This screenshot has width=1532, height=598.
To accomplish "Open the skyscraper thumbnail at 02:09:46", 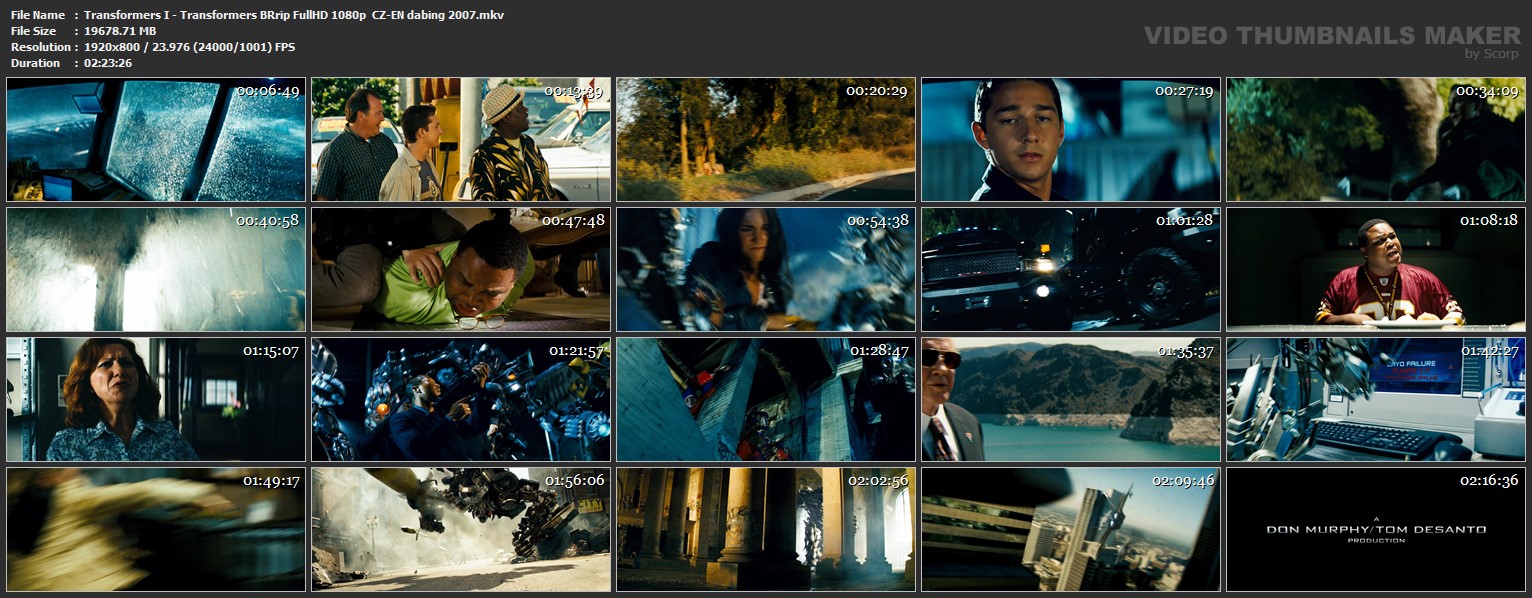I will 1070,529.
